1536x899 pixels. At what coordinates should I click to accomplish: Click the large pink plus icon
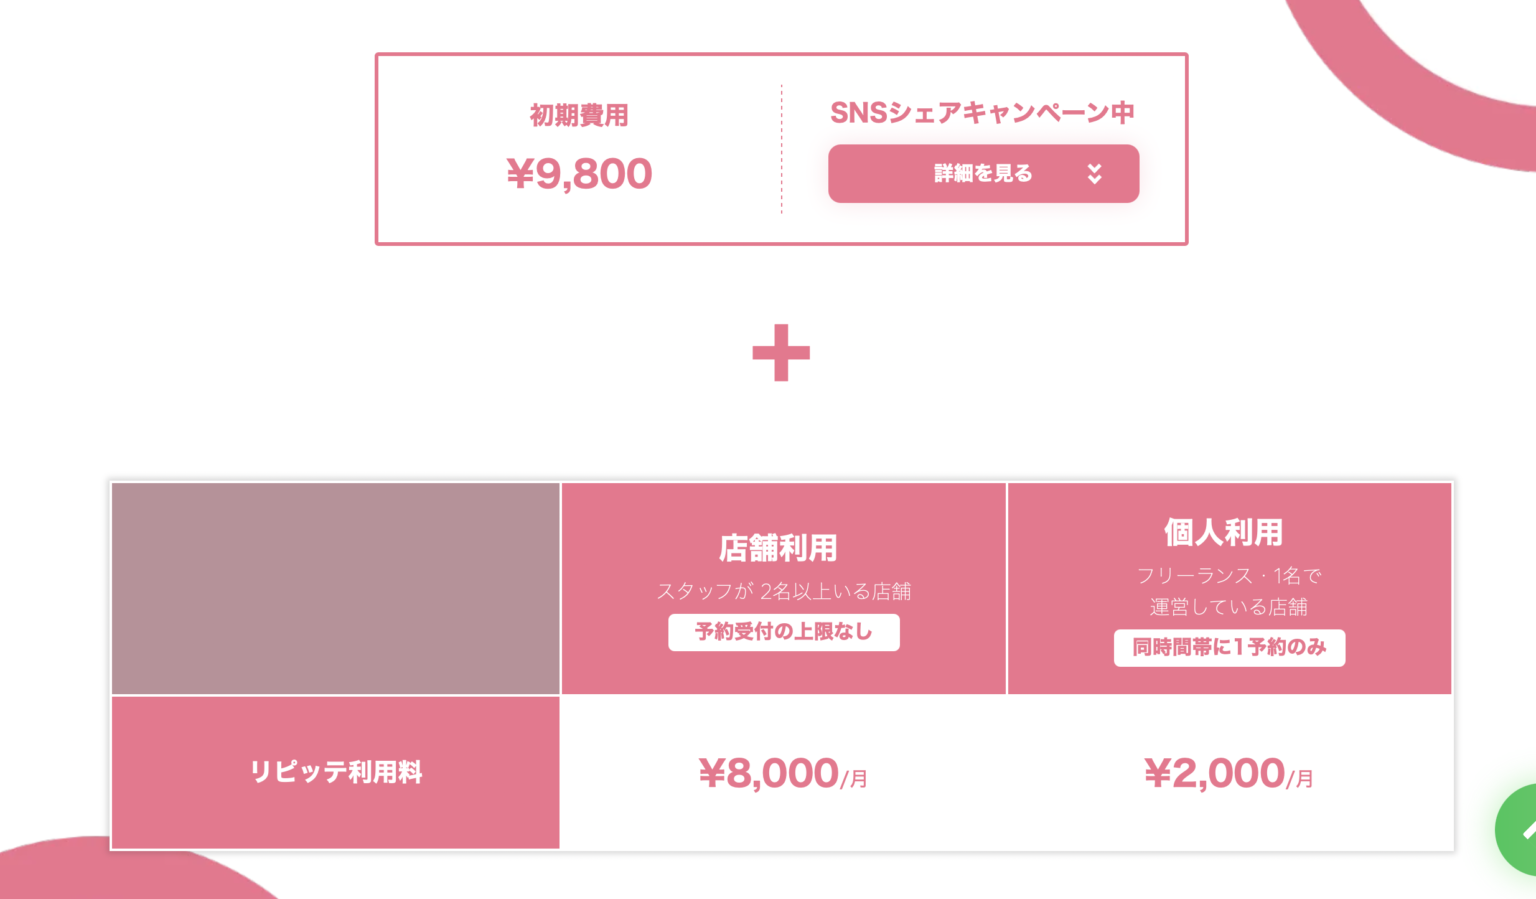781,353
